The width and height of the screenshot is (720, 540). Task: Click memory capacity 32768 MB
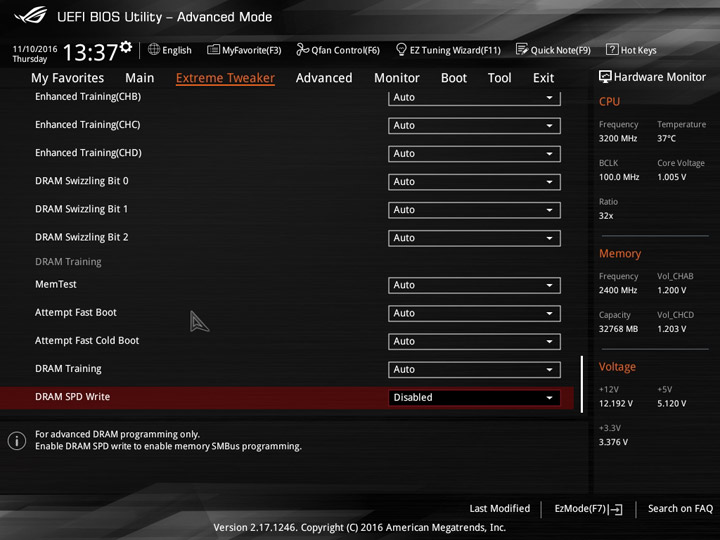tap(618, 329)
